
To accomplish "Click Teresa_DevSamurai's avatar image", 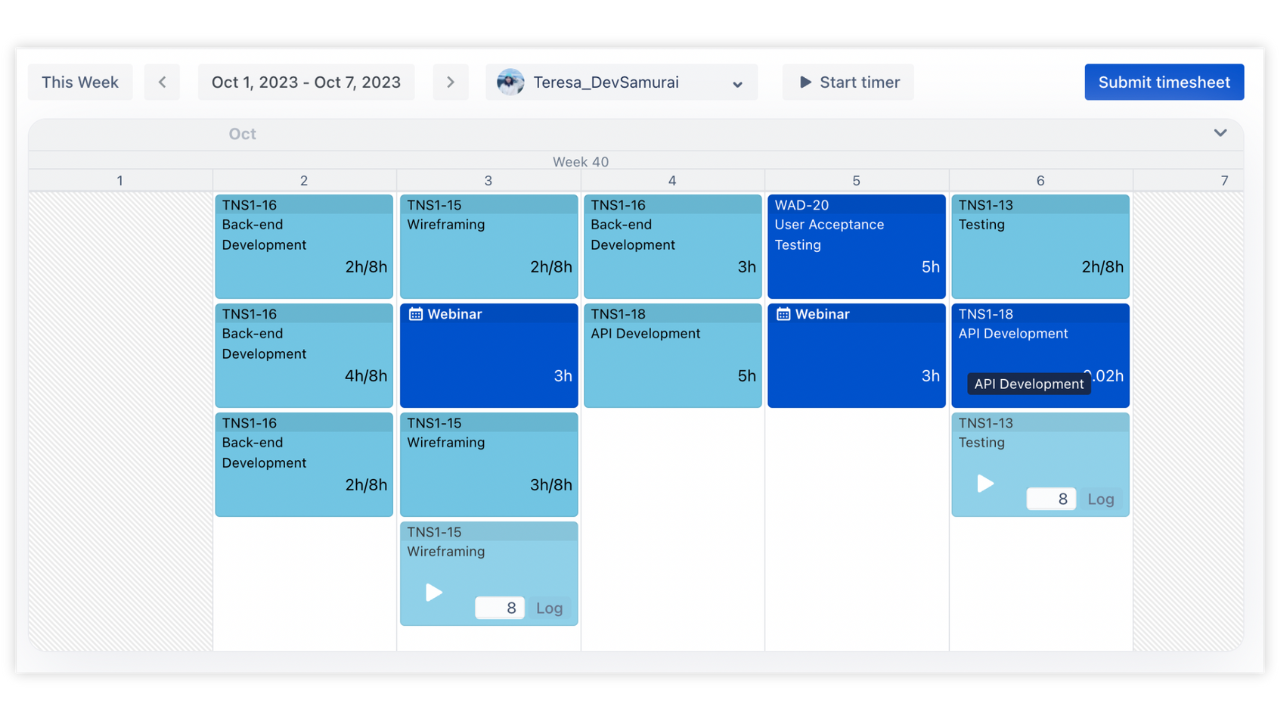I will tap(511, 82).
